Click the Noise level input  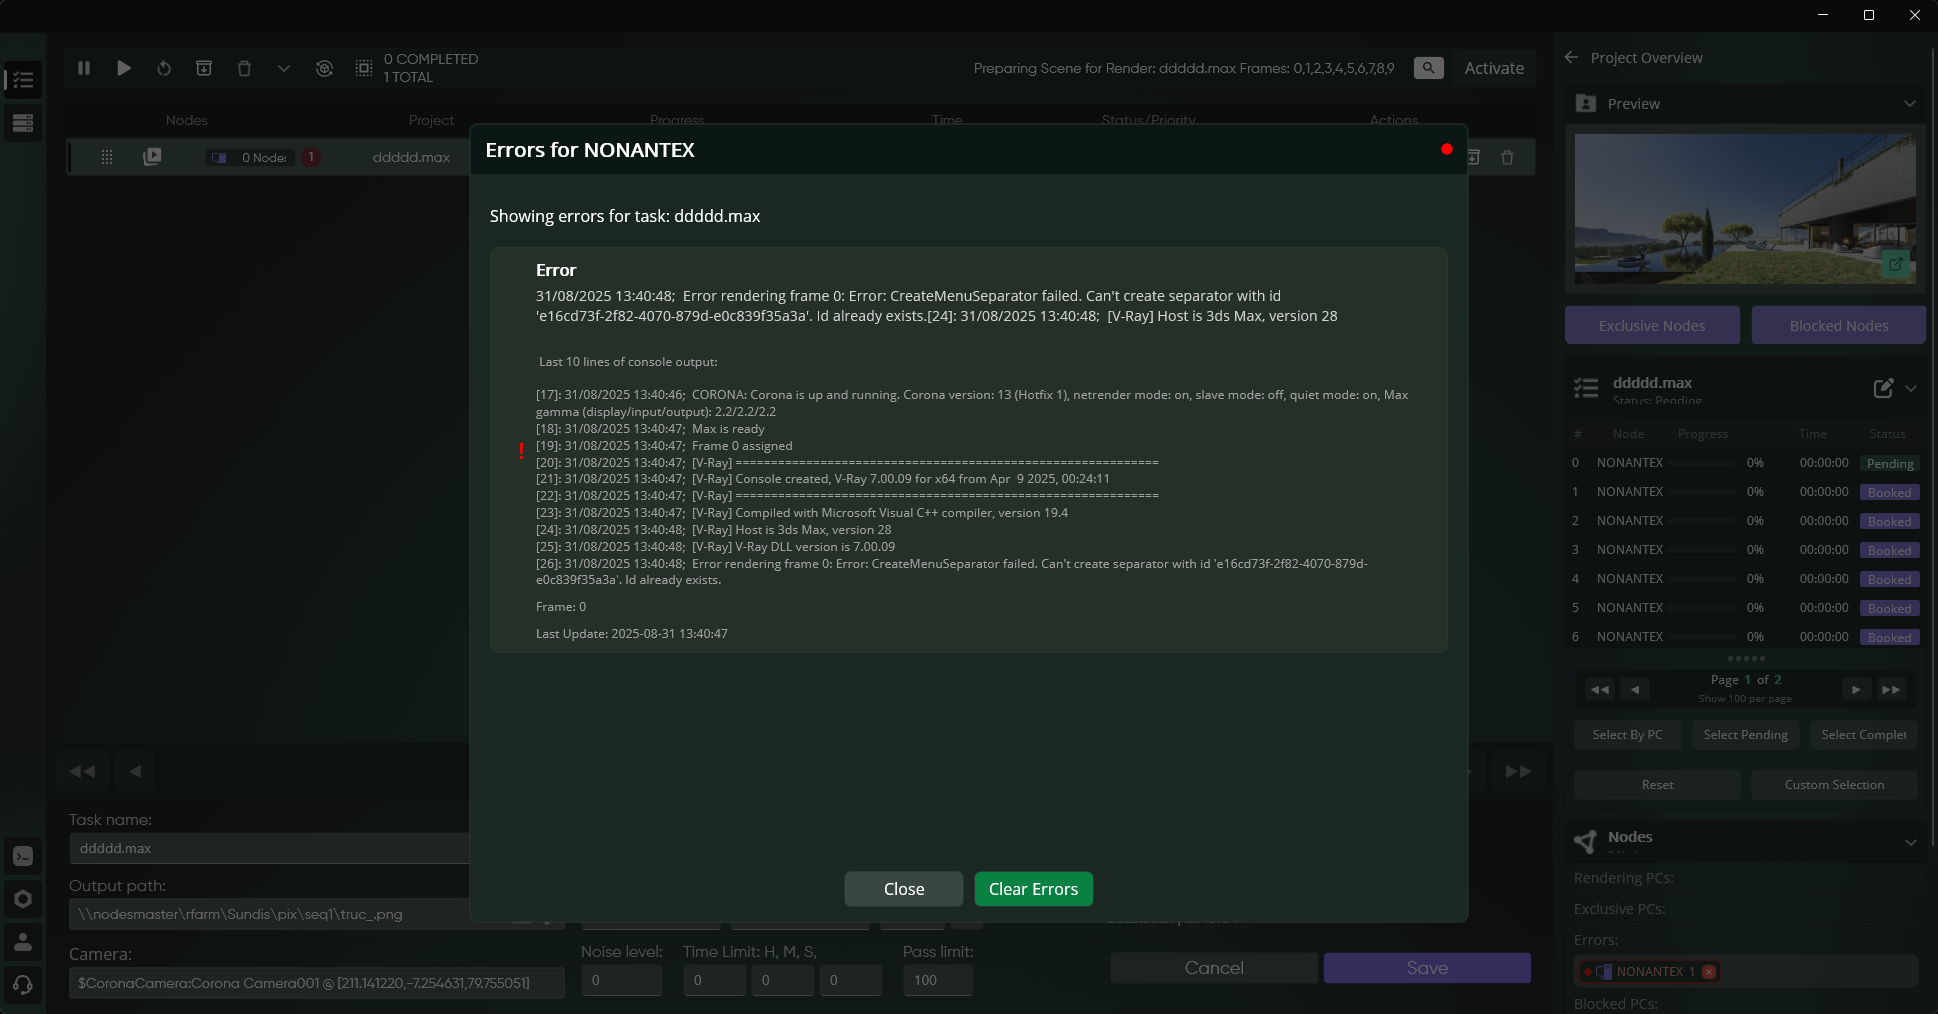point(621,980)
